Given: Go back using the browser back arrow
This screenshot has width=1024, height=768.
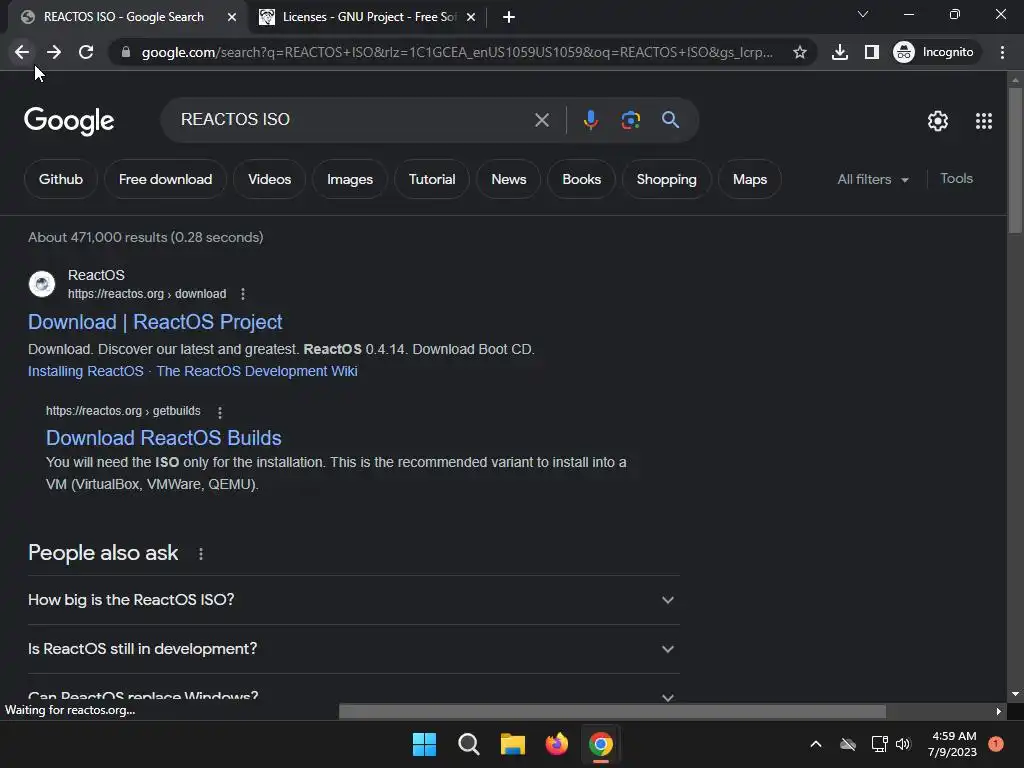Looking at the screenshot, I should (22, 52).
